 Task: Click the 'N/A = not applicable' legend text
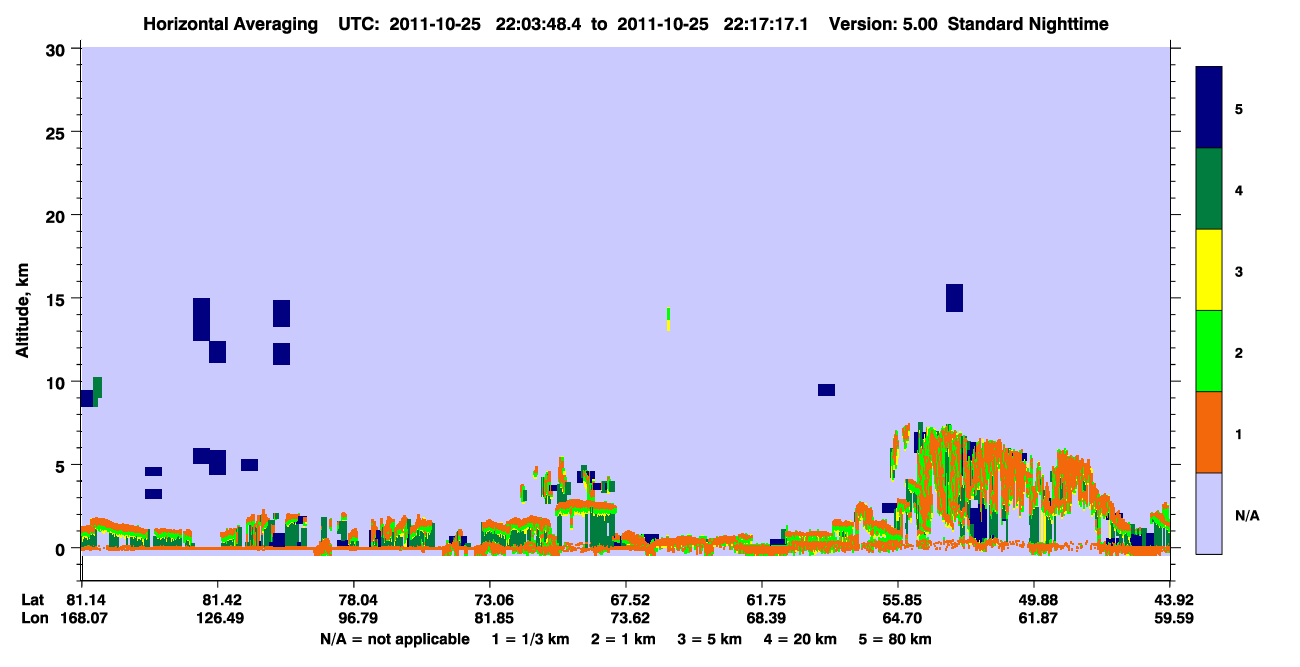[394, 639]
